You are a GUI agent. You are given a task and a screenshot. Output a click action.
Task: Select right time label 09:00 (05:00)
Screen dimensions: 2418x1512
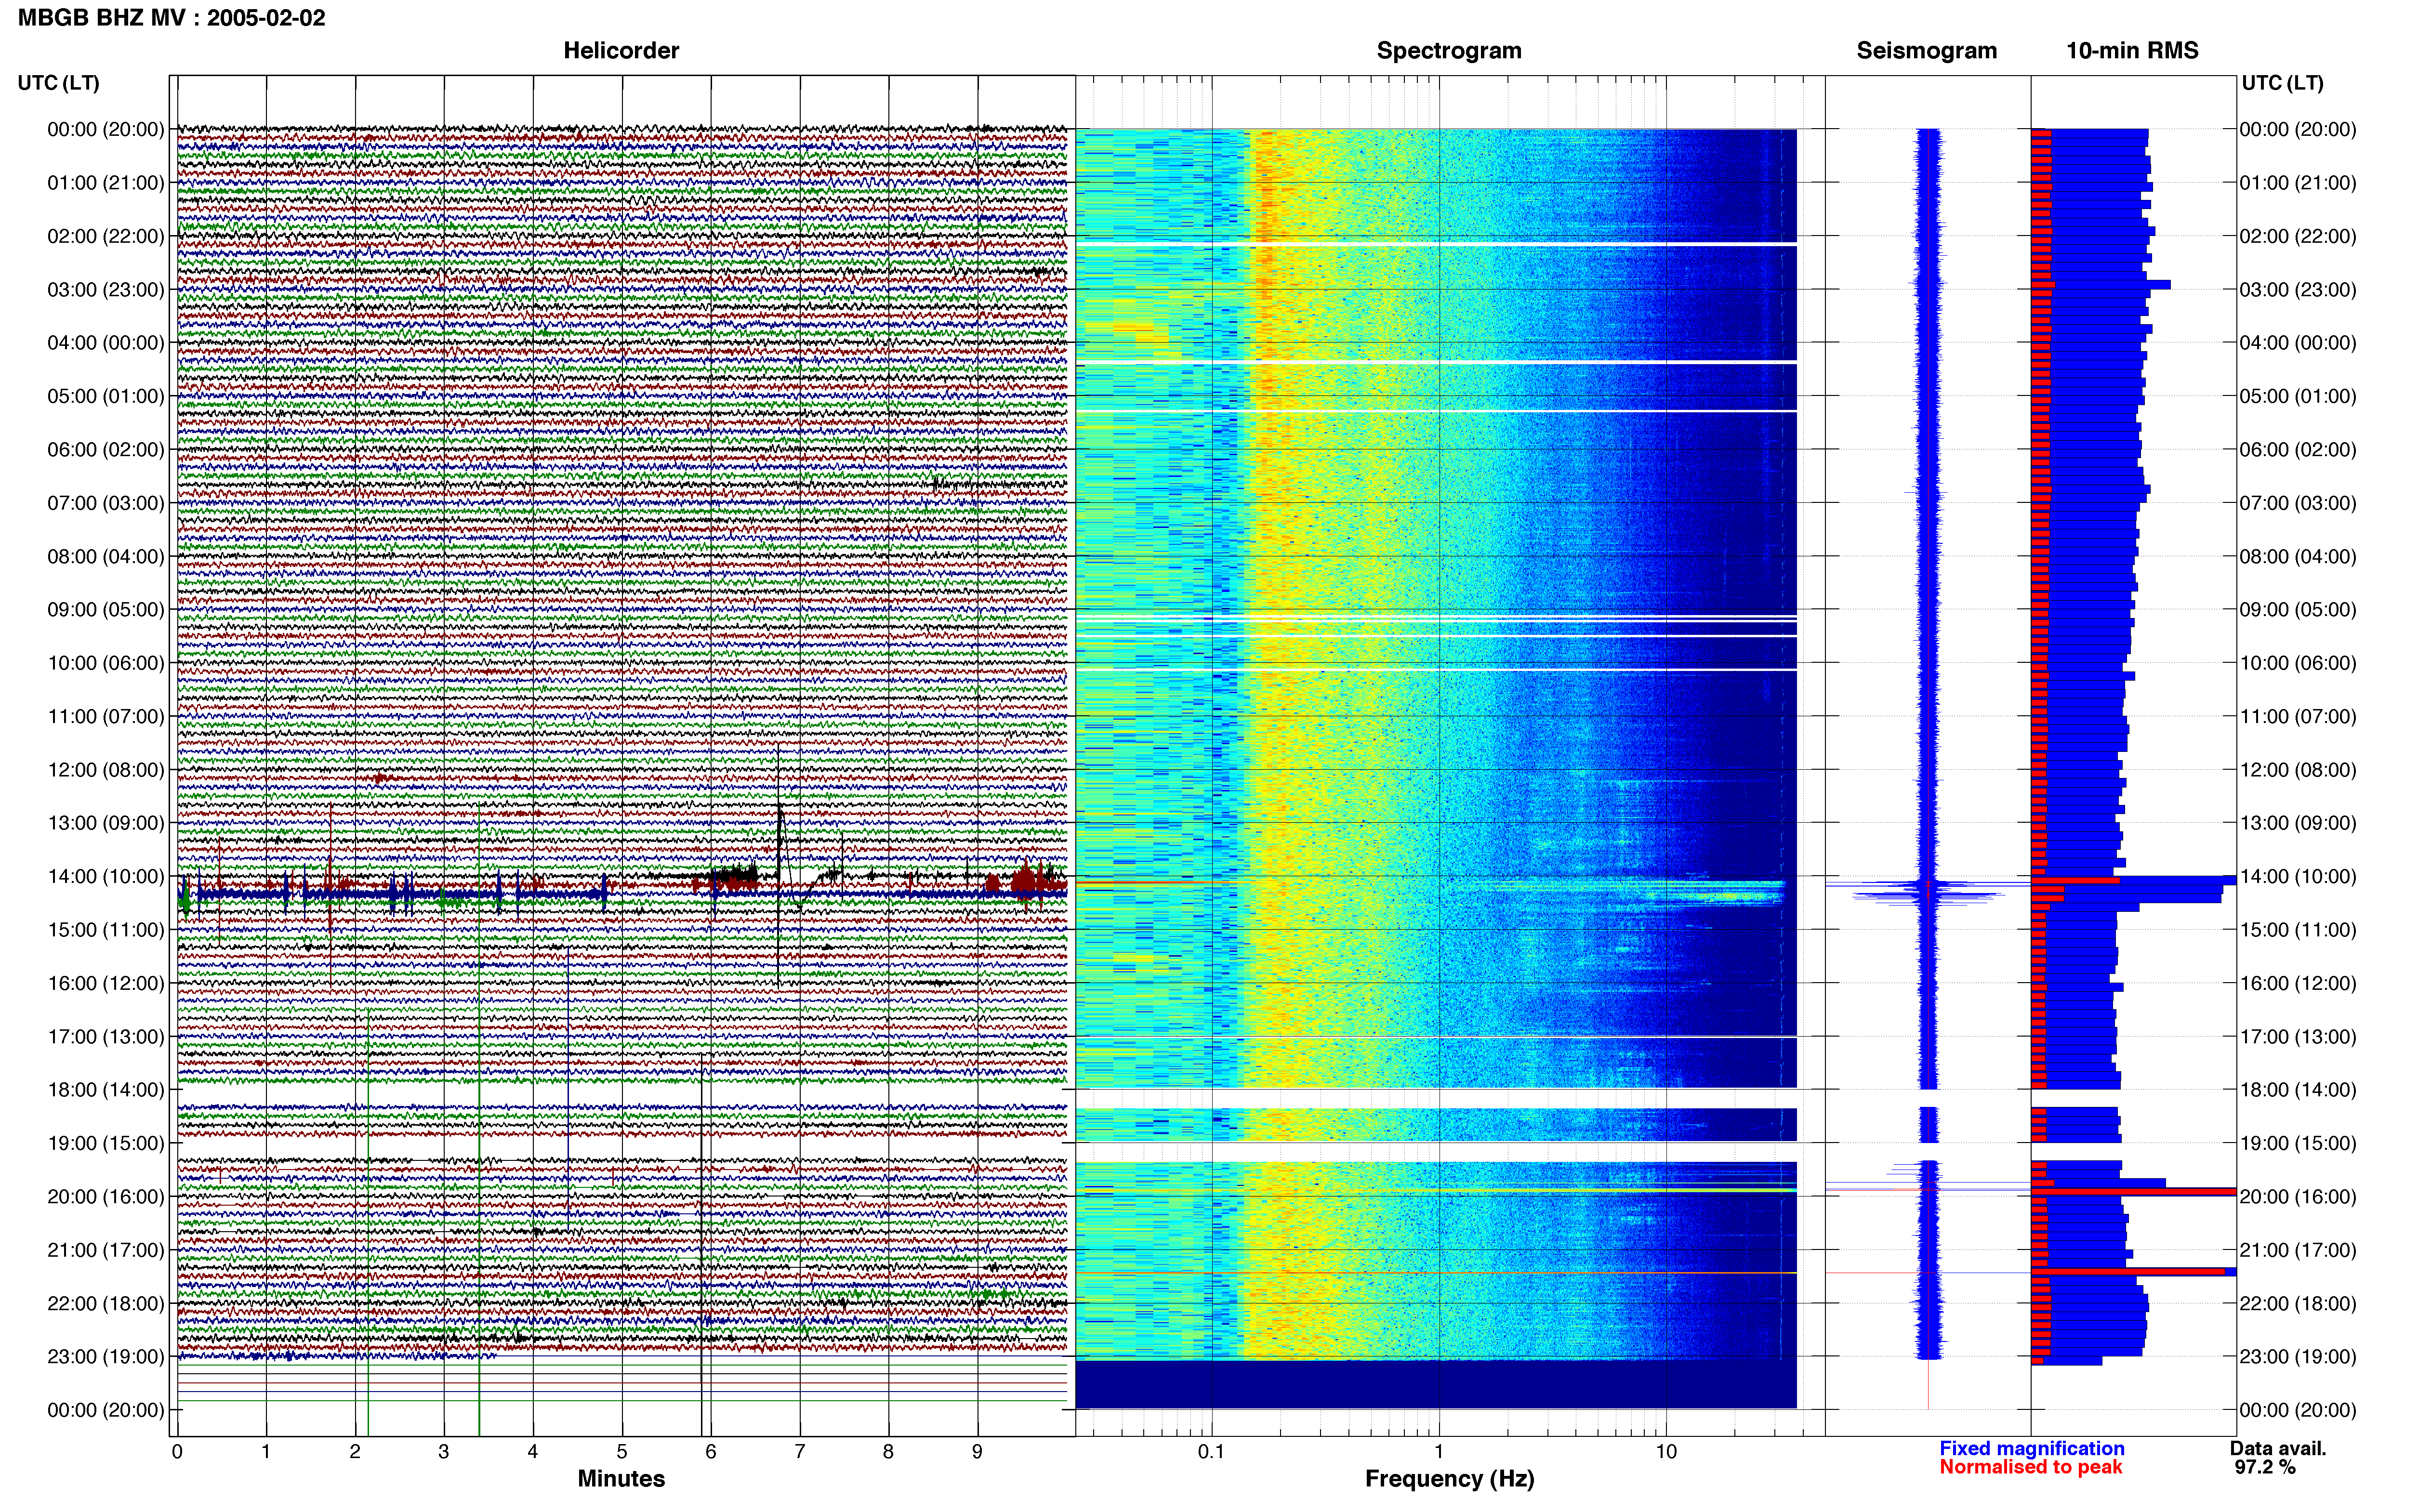2298,609
